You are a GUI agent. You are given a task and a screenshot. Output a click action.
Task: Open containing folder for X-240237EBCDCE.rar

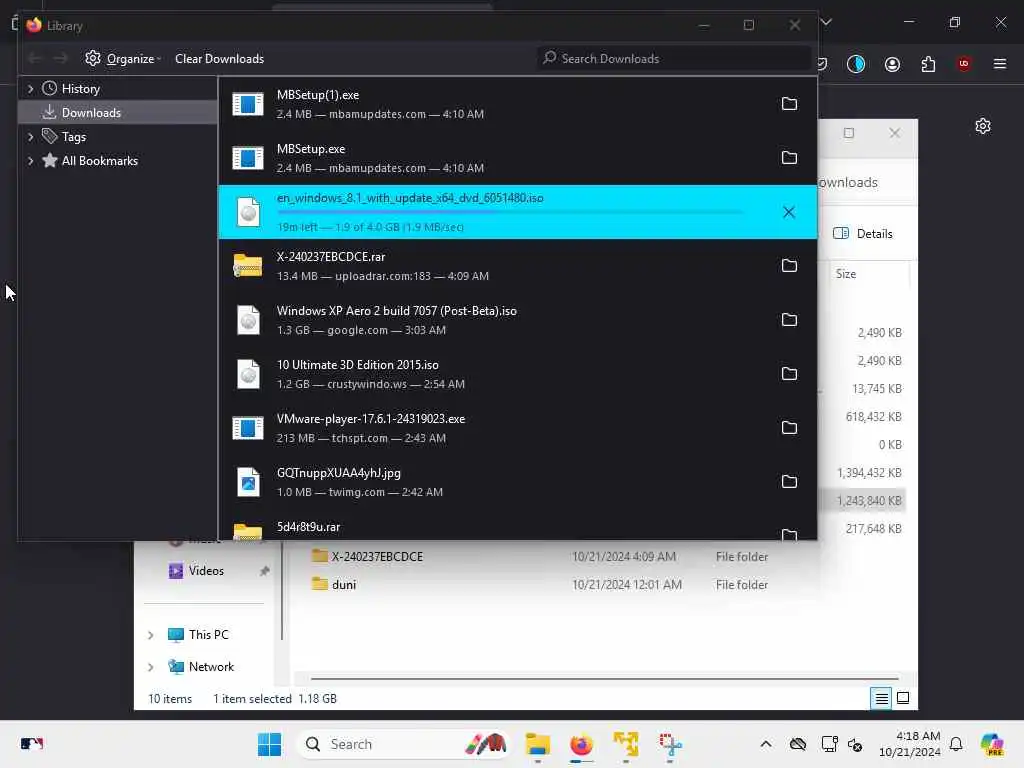(789, 266)
